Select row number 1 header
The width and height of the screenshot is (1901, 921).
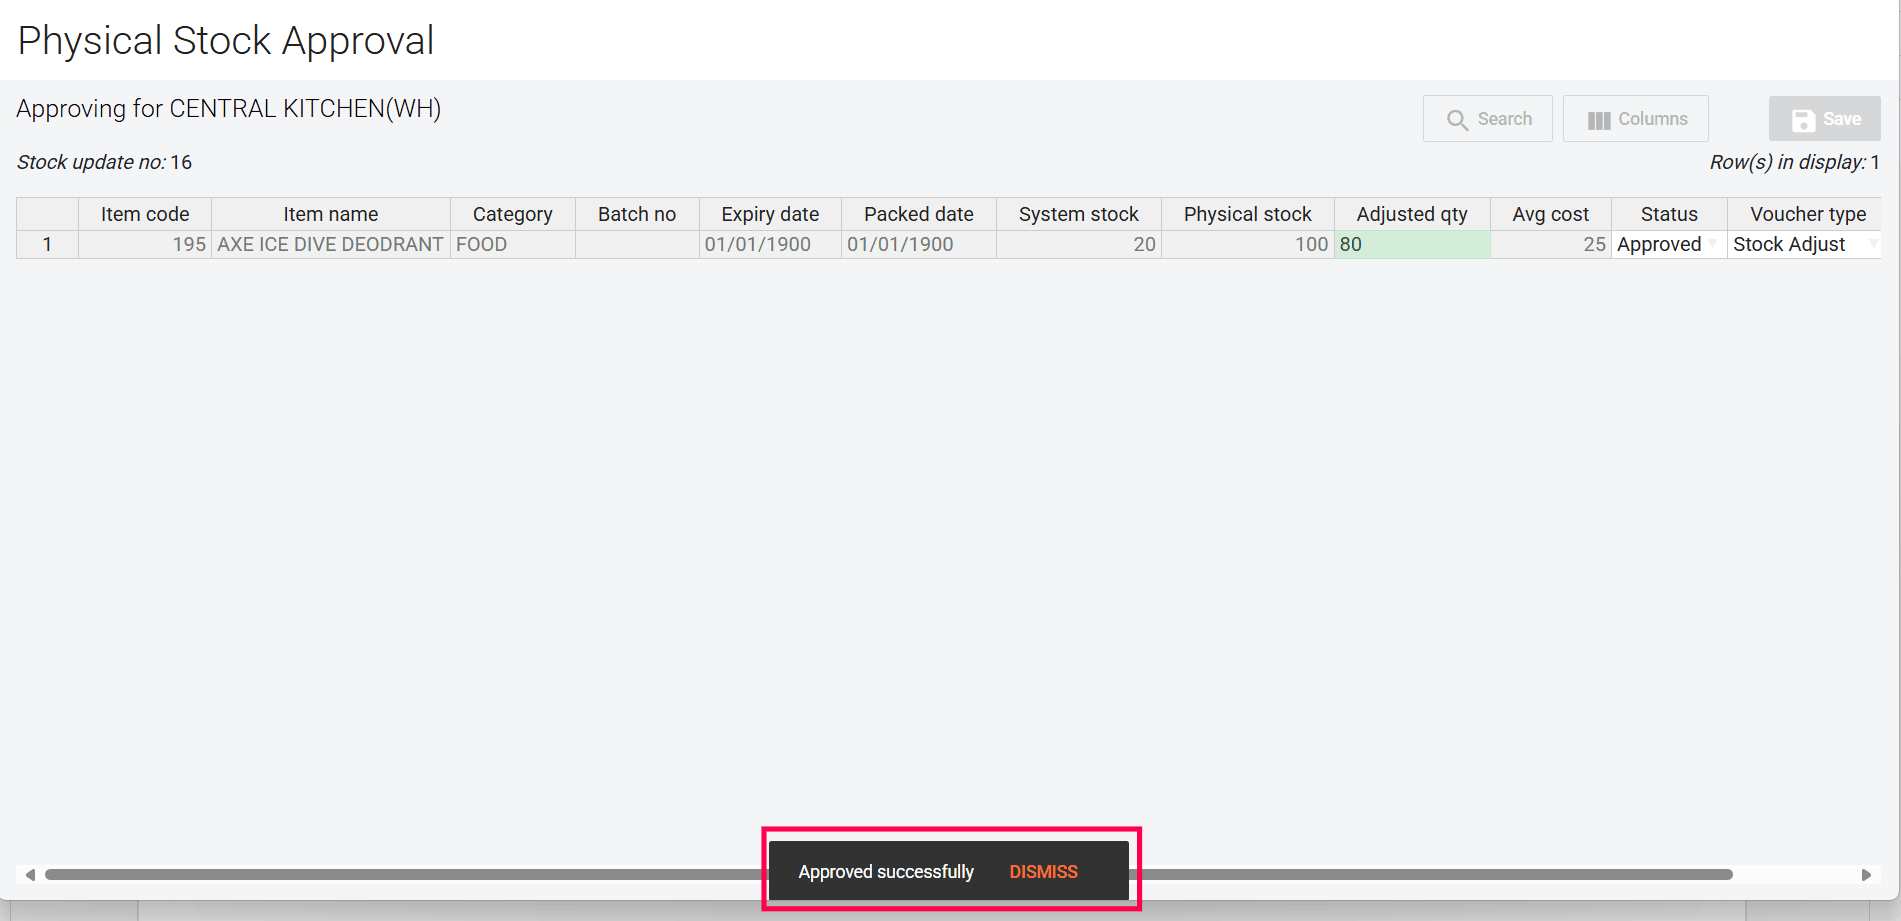point(47,245)
